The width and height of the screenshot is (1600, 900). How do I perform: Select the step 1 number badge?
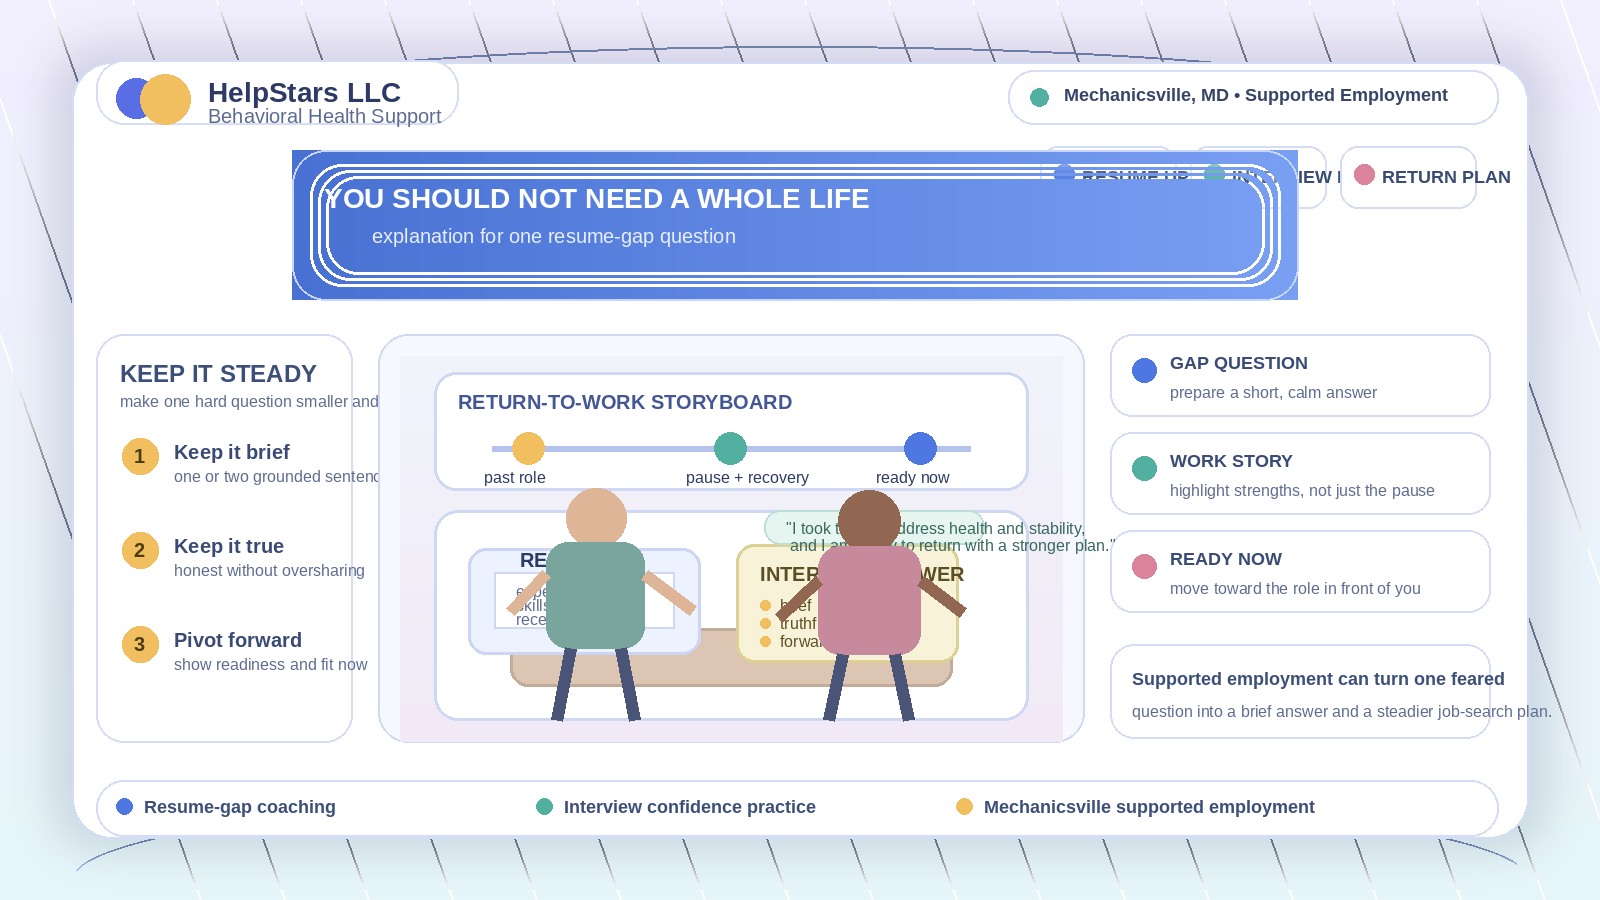[x=140, y=456]
